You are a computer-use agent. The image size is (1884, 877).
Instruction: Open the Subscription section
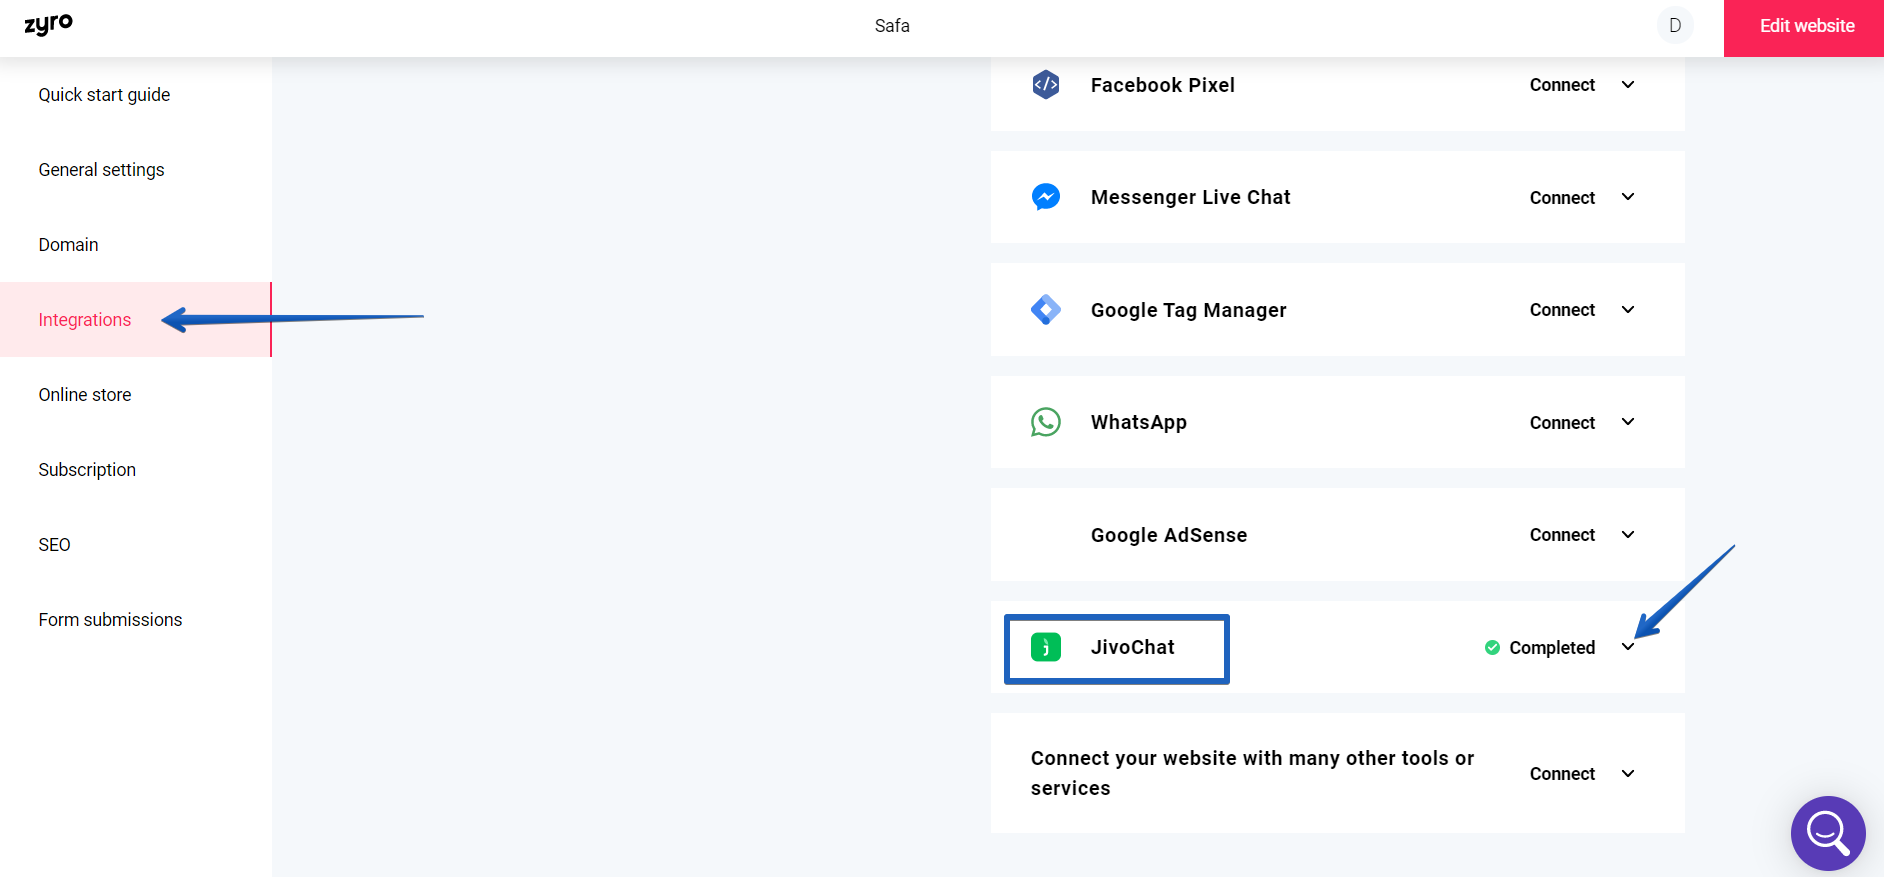pyautogui.click(x=136, y=470)
